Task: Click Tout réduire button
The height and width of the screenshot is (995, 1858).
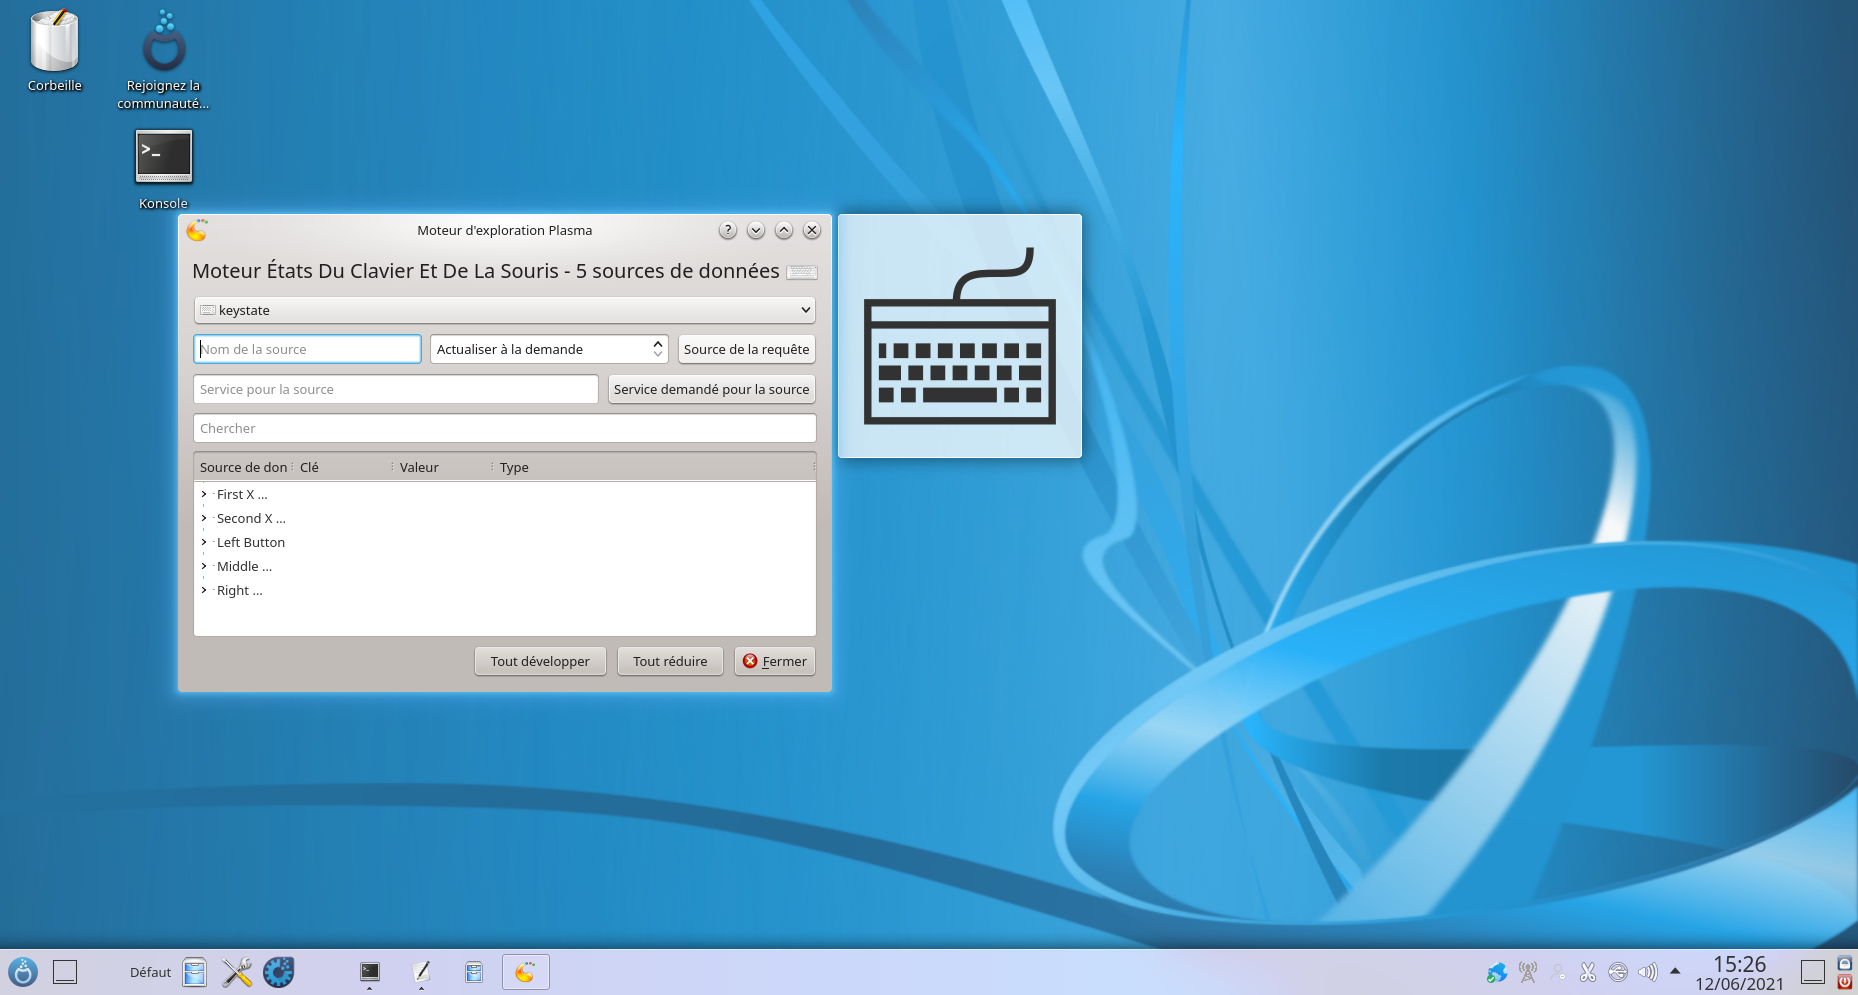Action: point(670,661)
